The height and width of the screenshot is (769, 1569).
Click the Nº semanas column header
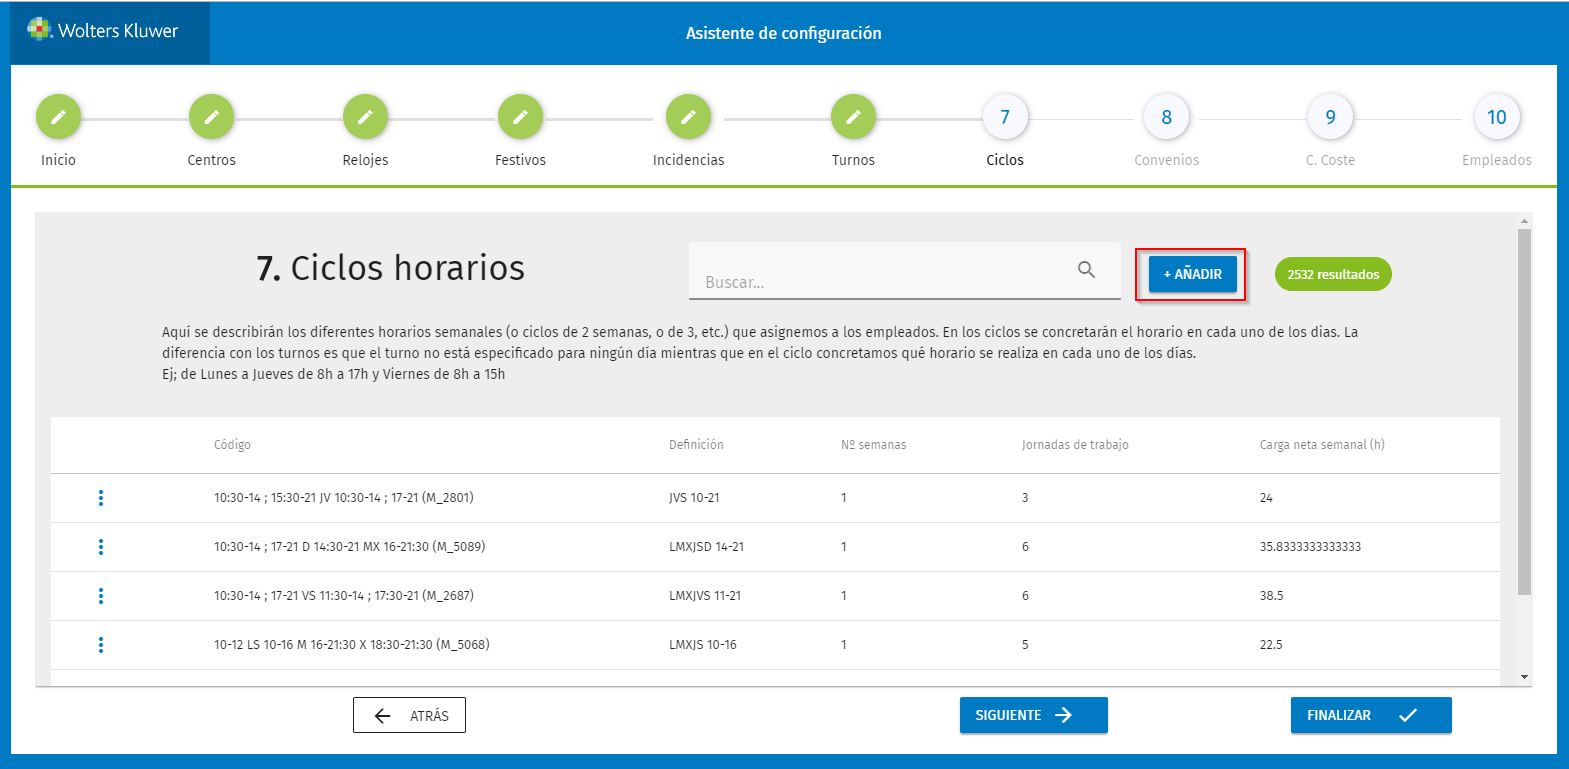[873, 445]
